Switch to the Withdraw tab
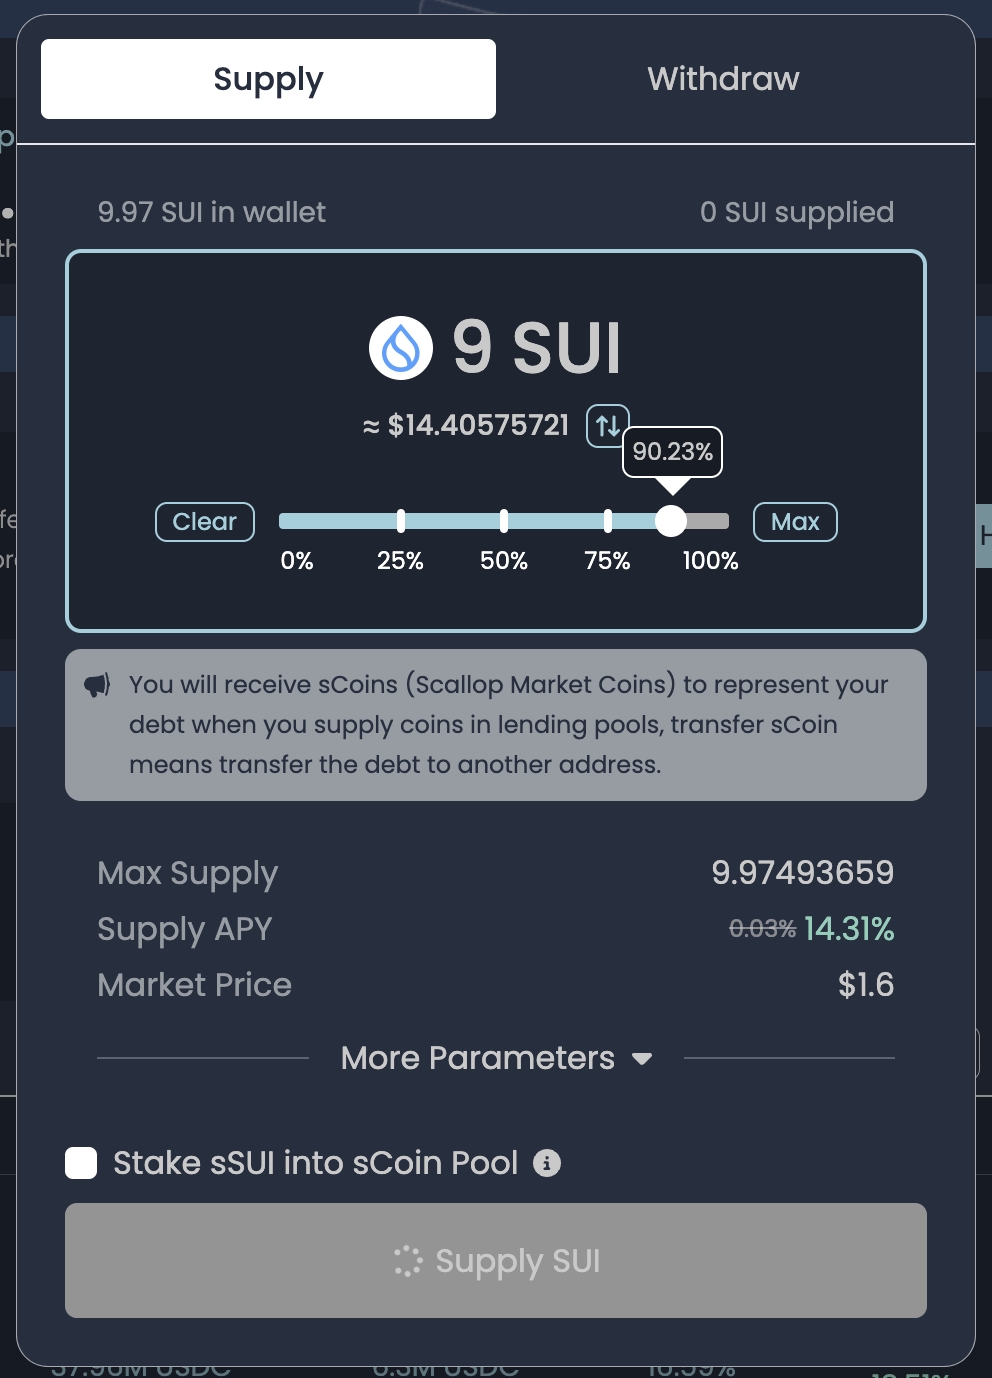Image resolution: width=992 pixels, height=1378 pixels. [723, 79]
